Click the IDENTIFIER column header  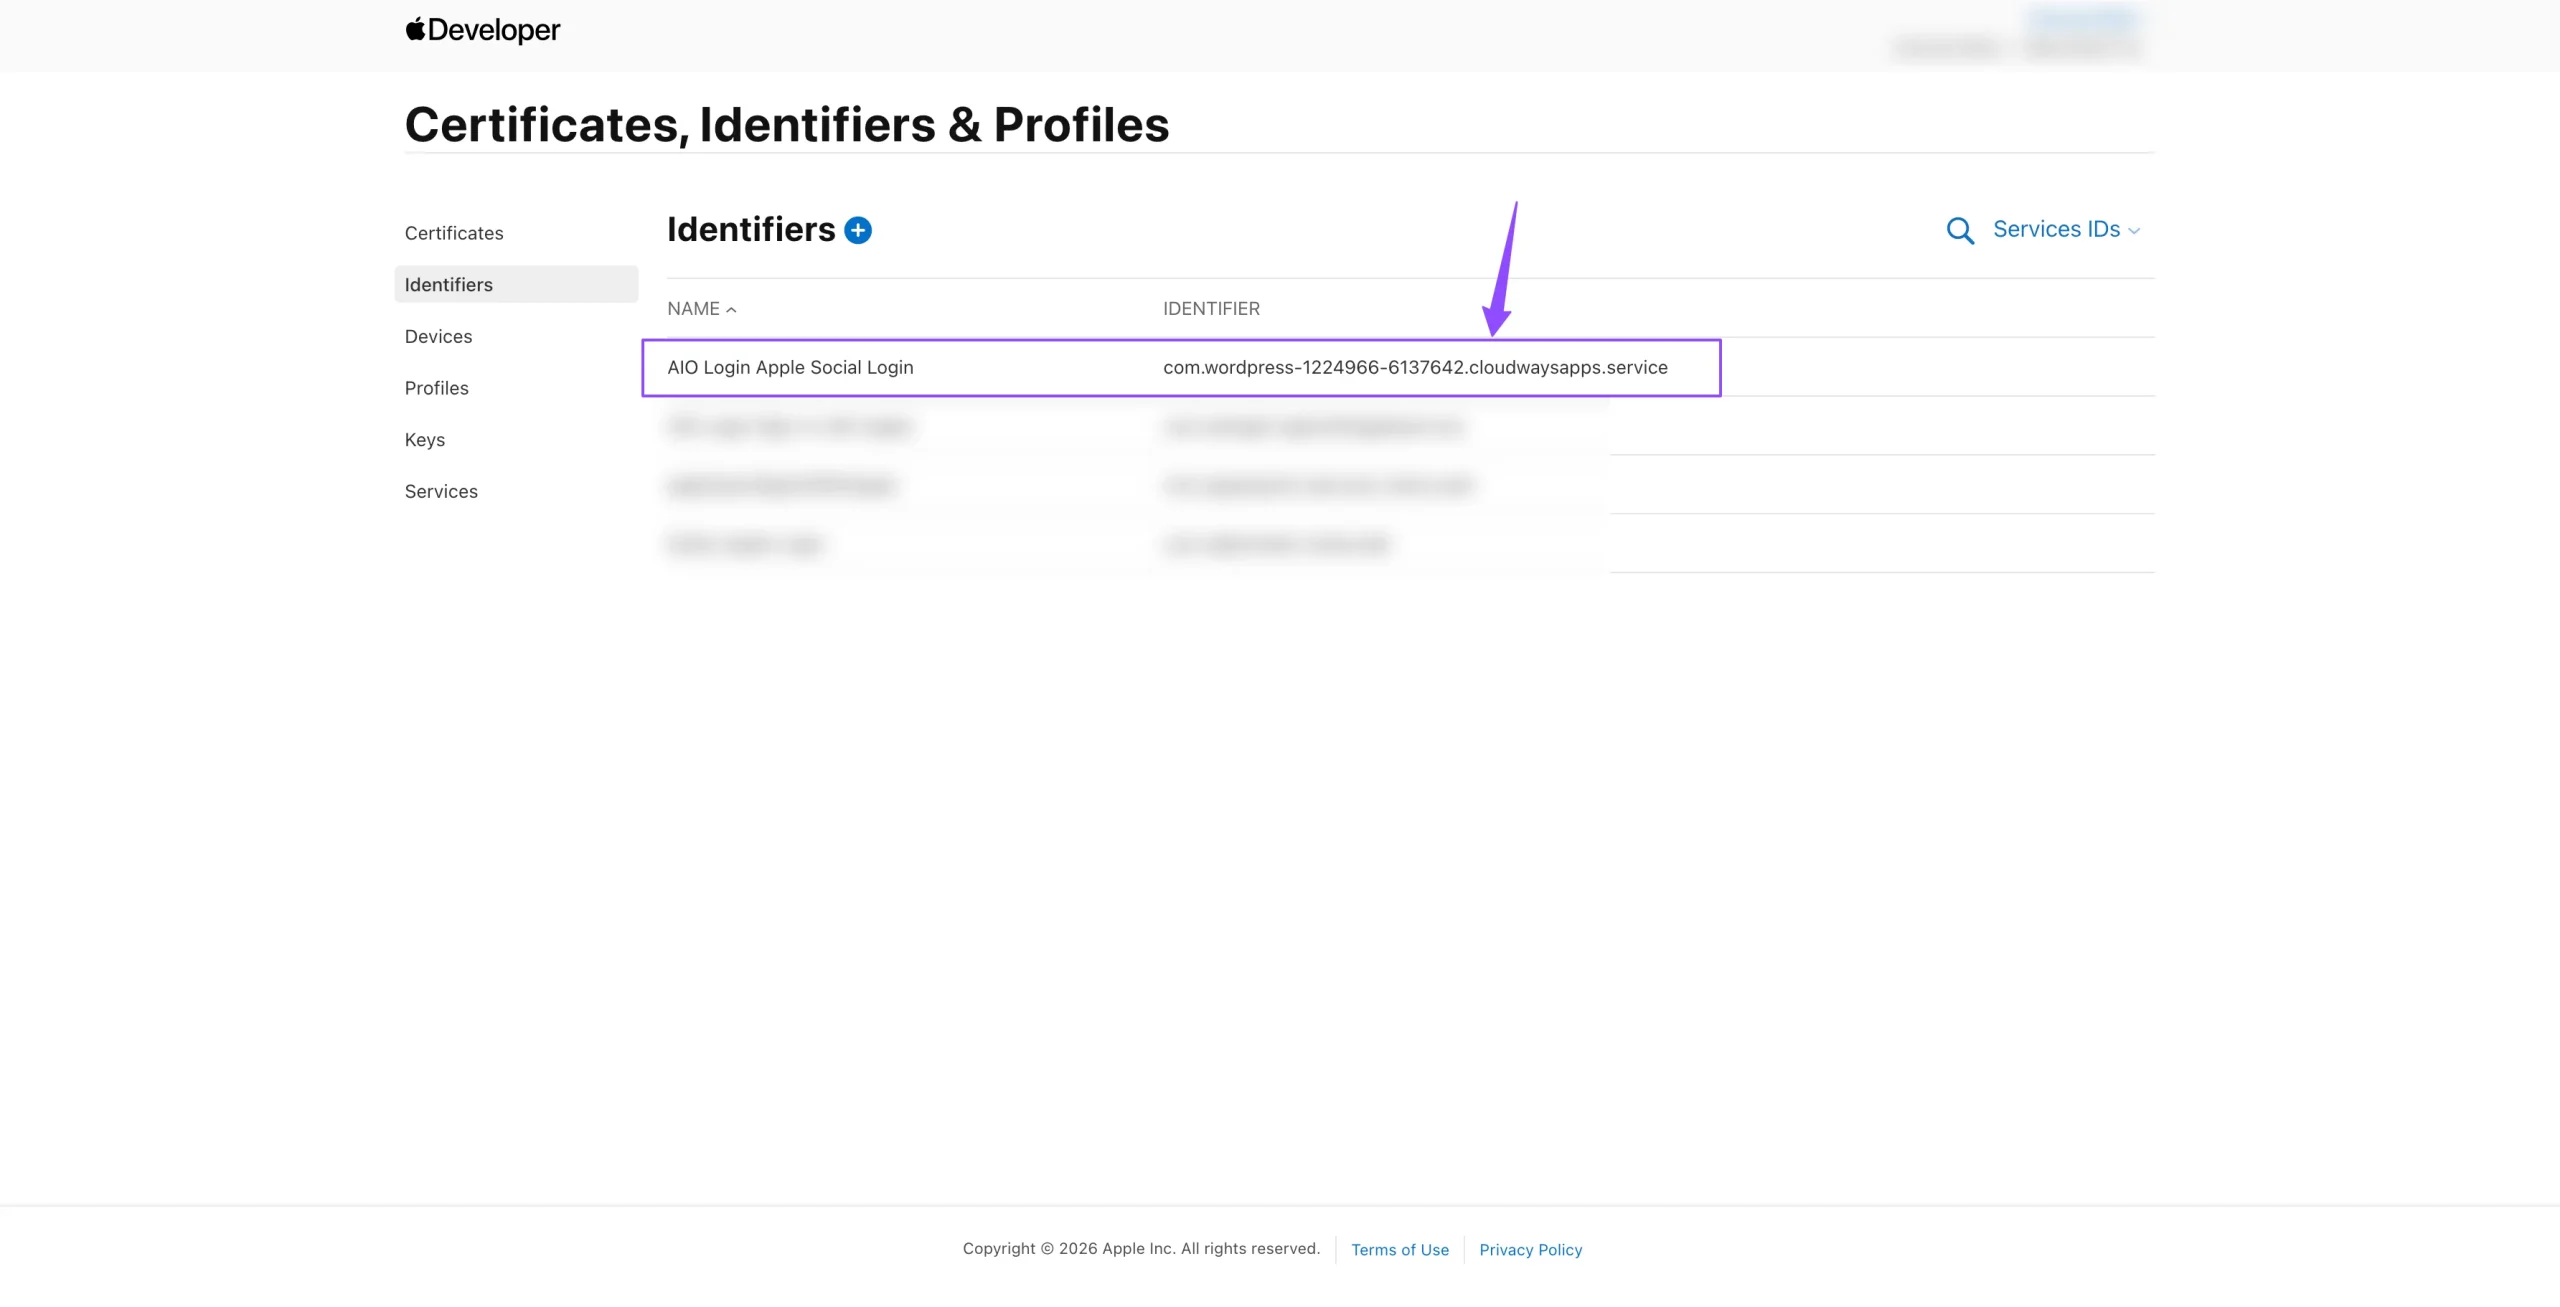coord(1211,309)
